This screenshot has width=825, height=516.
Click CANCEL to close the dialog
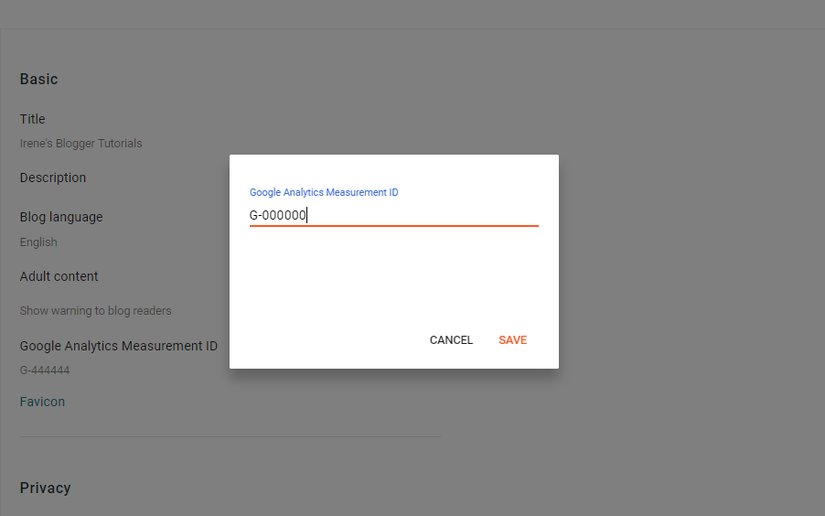click(x=451, y=340)
